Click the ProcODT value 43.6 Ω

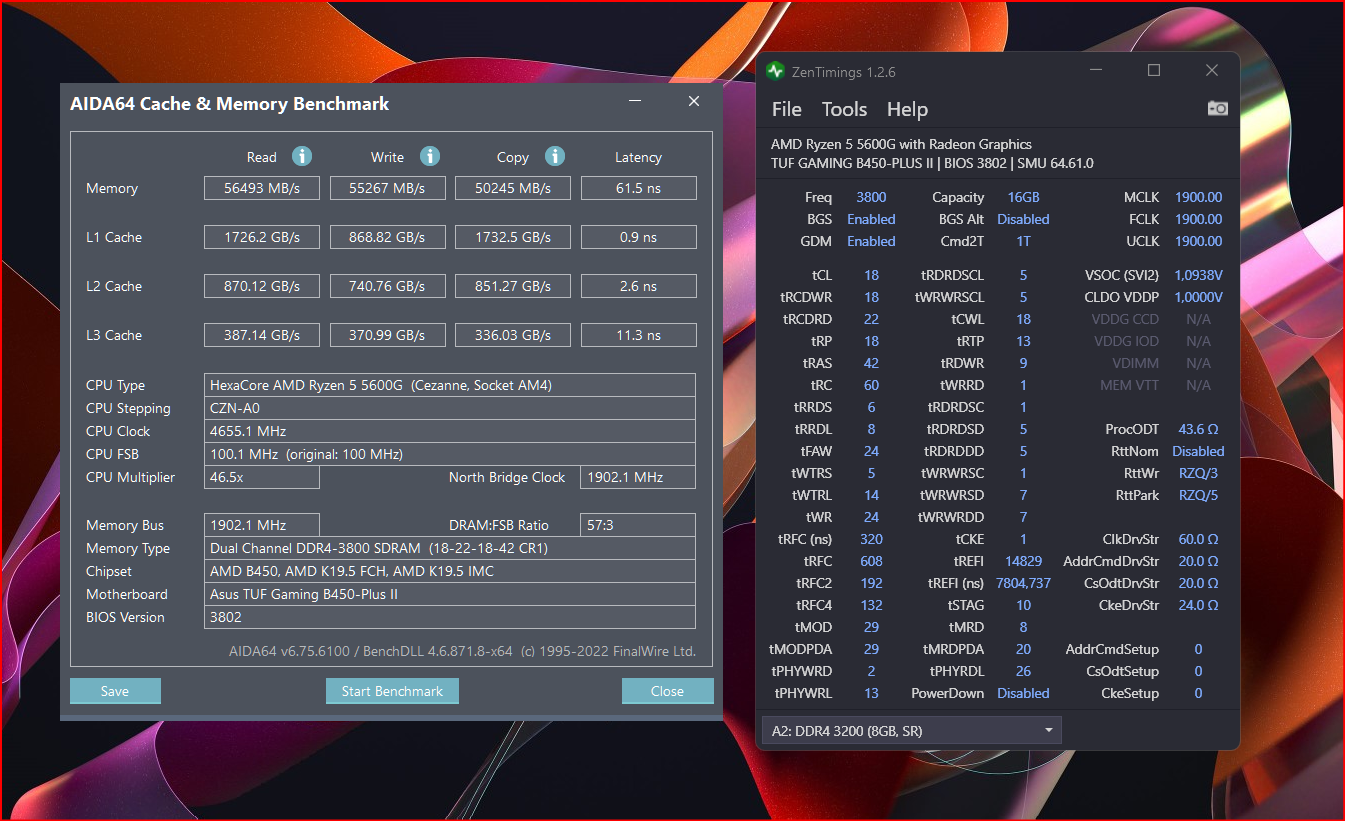(x=1198, y=429)
